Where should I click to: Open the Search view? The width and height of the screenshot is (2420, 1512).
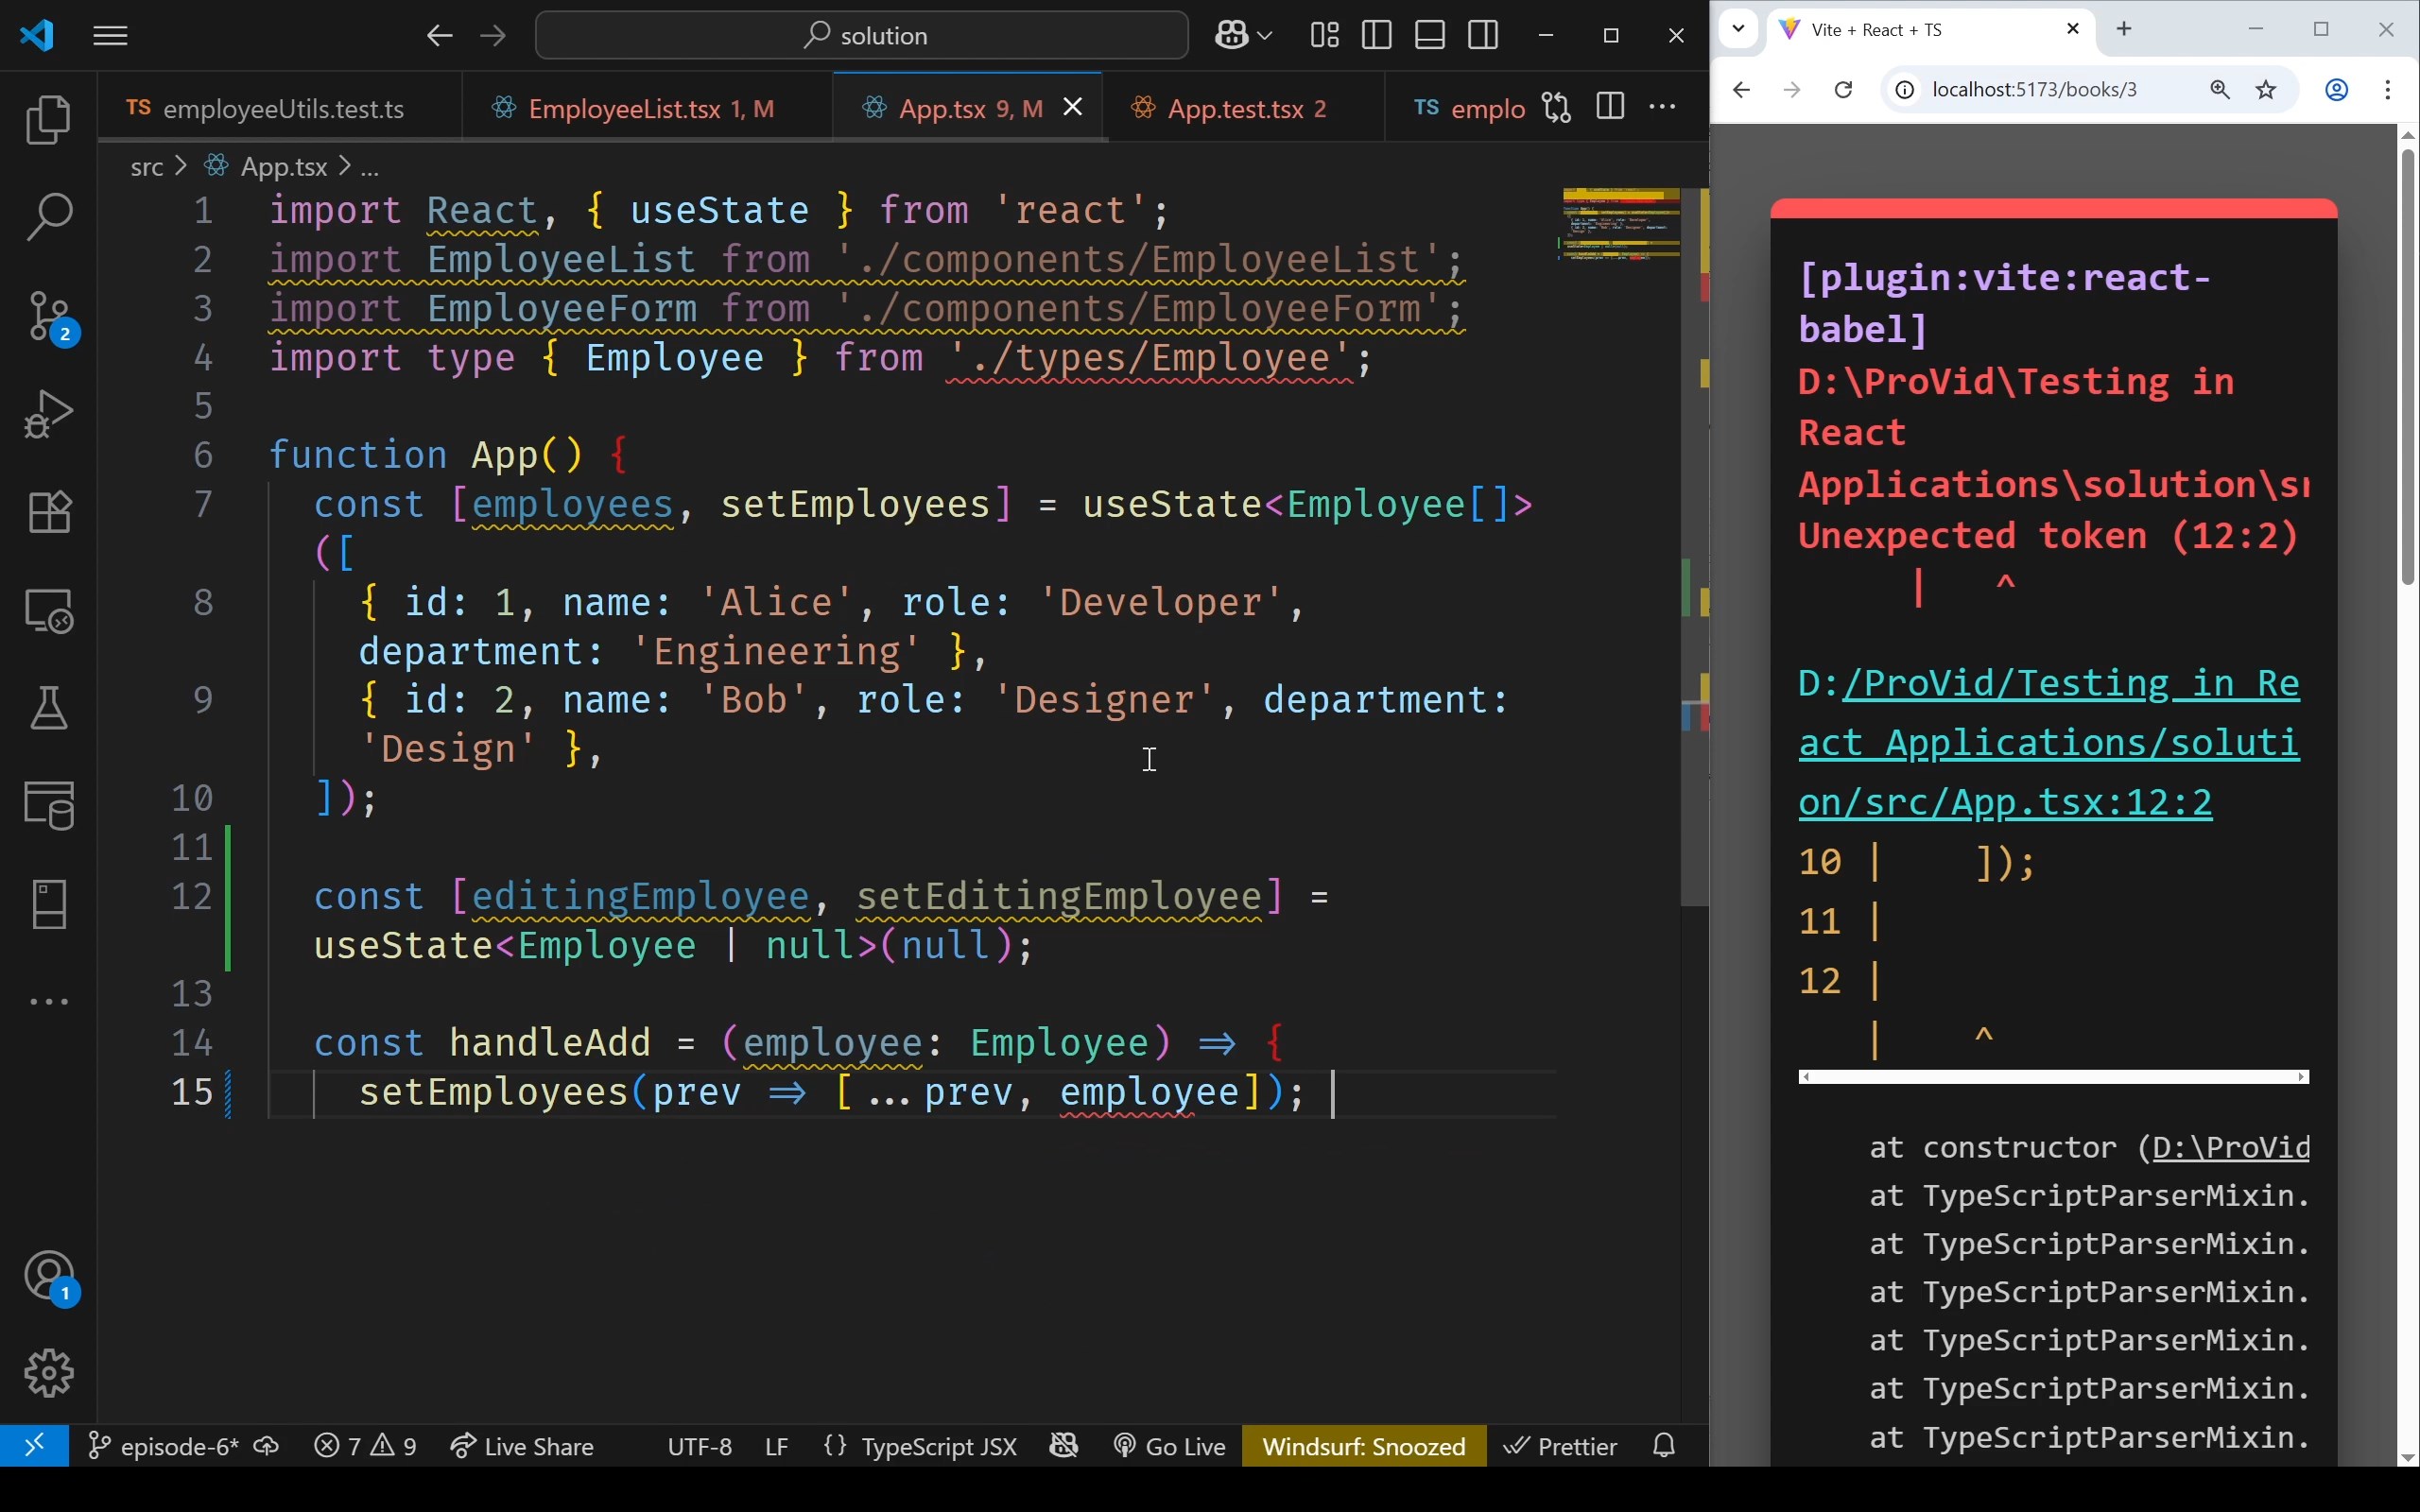(x=47, y=215)
